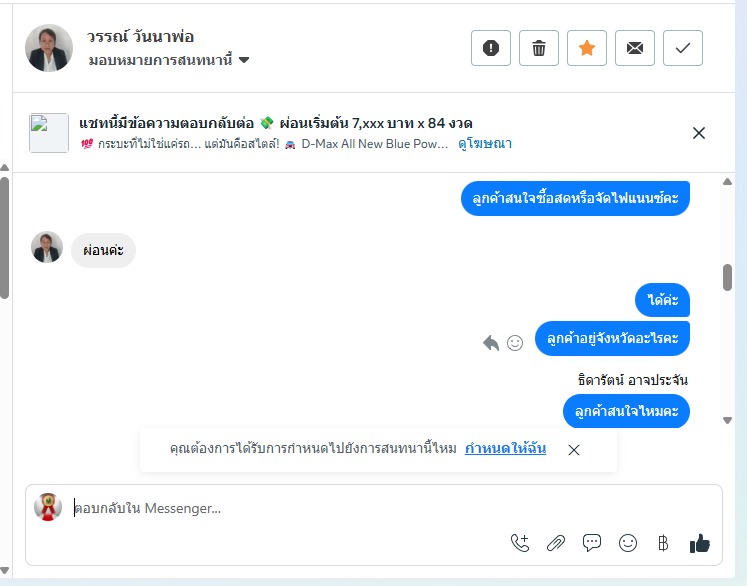Toggle the orange star follow-up flag
Image resolution: width=747 pixels, height=586 pixels.
[587, 48]
